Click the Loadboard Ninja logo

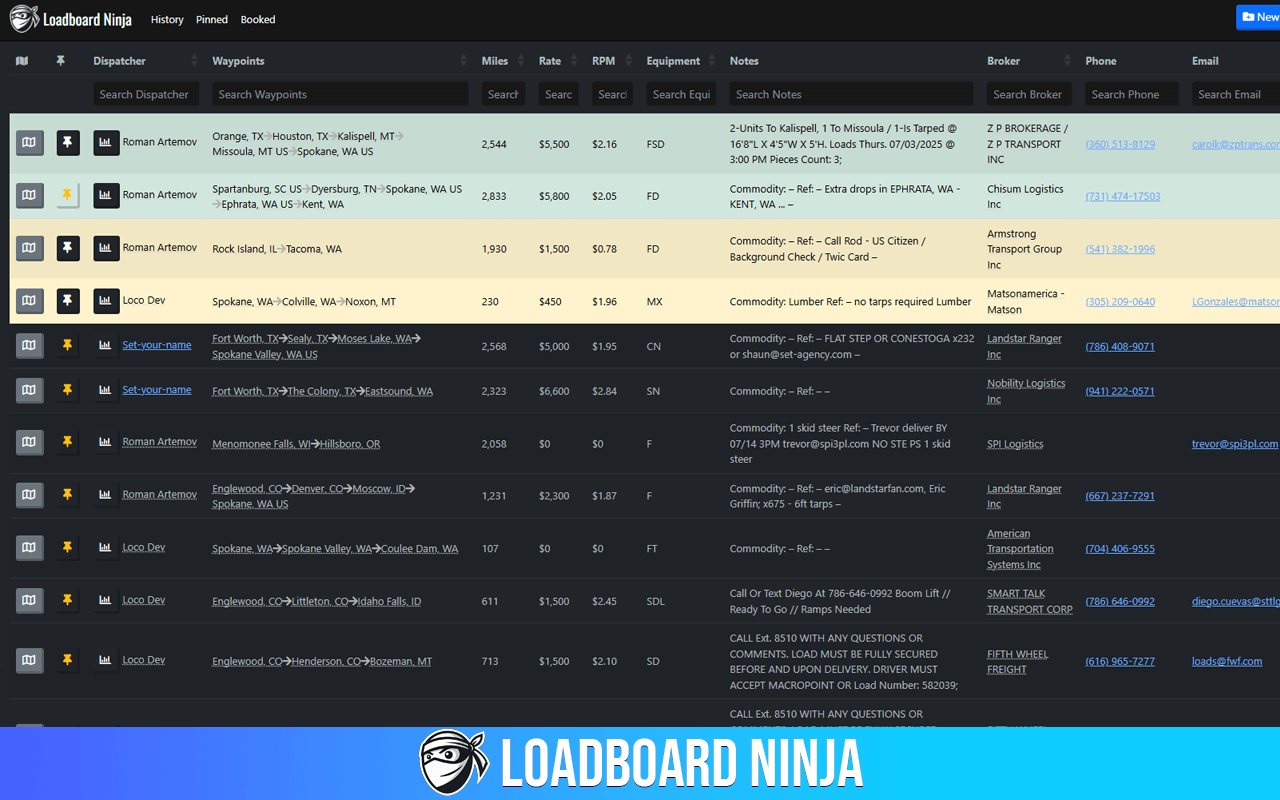71,19
